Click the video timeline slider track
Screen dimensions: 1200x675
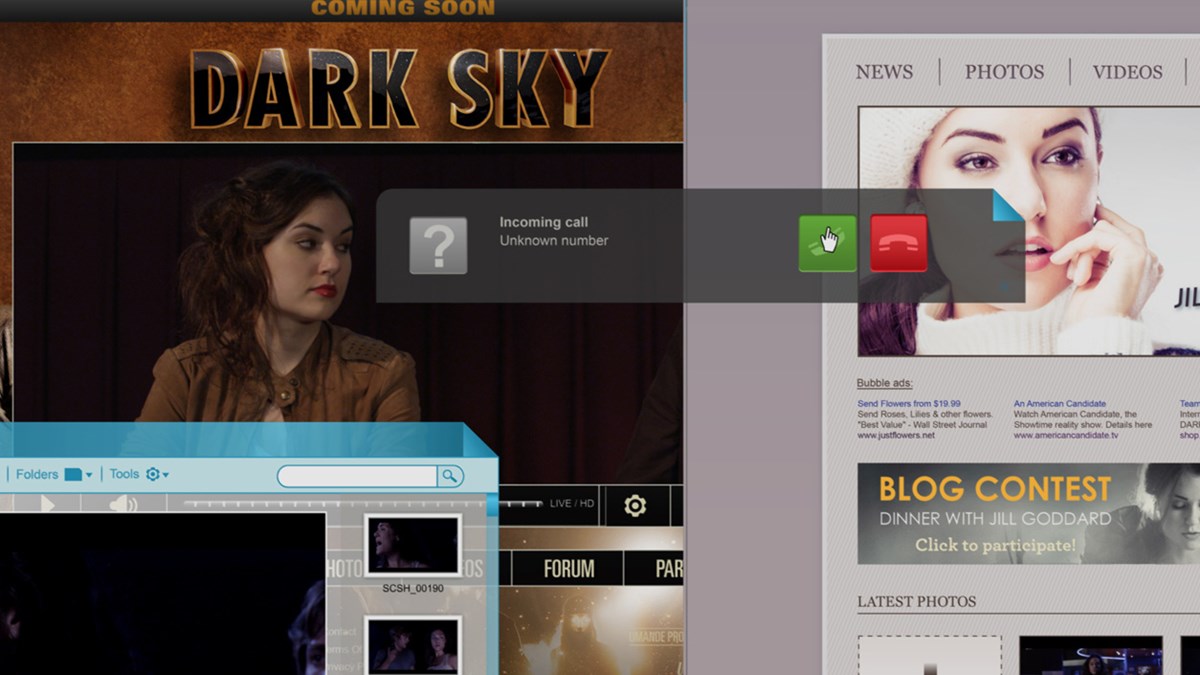(340, 503)
